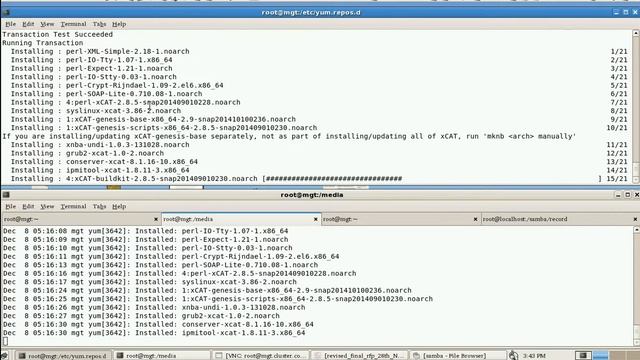Open the Edit menu in the root@mgt:/media window

[x=28, y=207]
